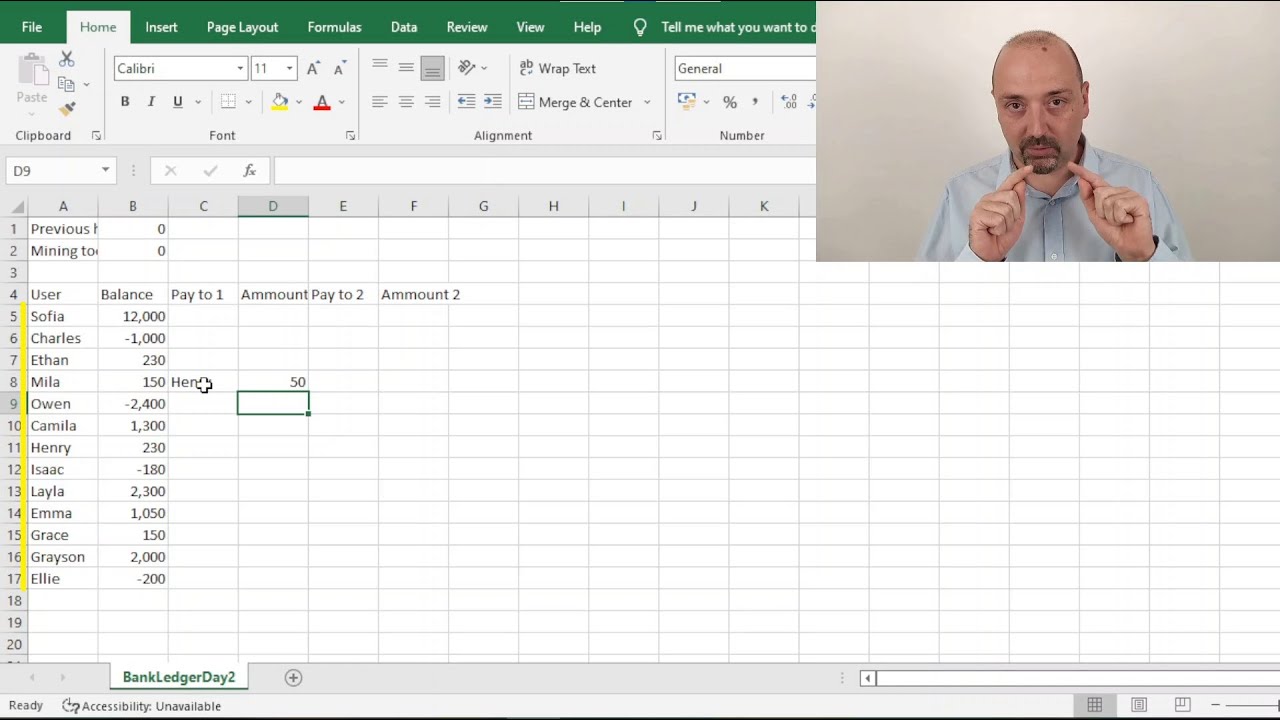Click the Enter checkmark in formula bar

click(210, 171)
